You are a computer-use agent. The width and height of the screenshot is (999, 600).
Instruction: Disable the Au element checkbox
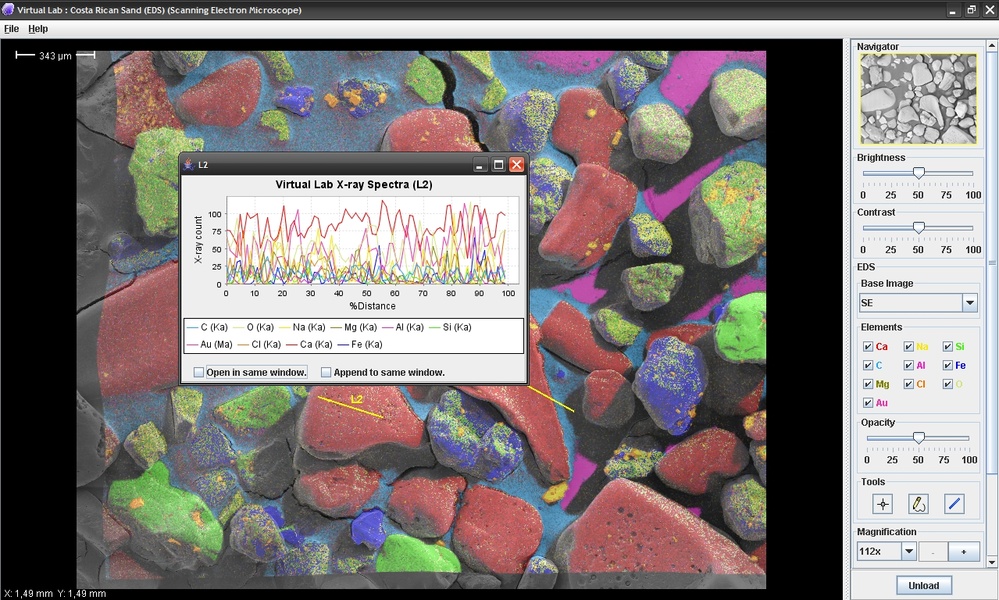pyautogui.click(x=868, y=403)
